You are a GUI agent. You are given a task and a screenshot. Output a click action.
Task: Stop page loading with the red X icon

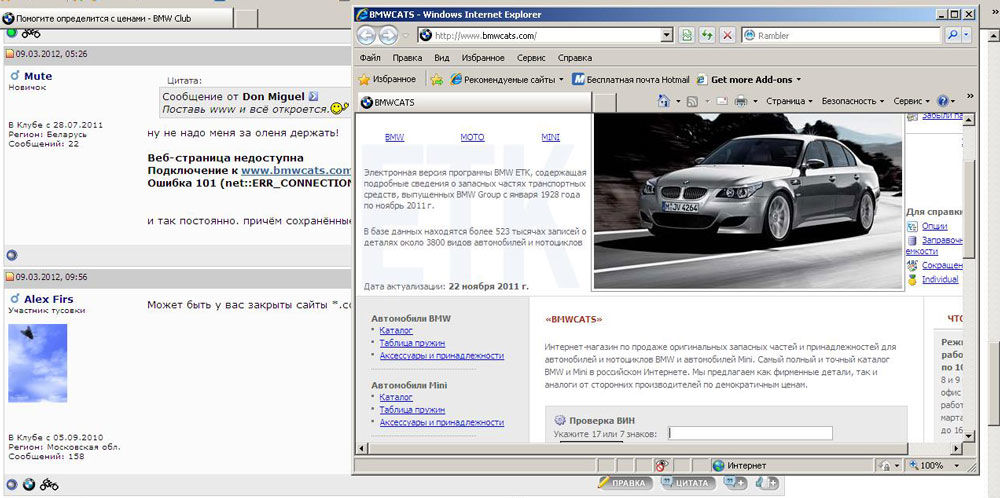point(726,36)
